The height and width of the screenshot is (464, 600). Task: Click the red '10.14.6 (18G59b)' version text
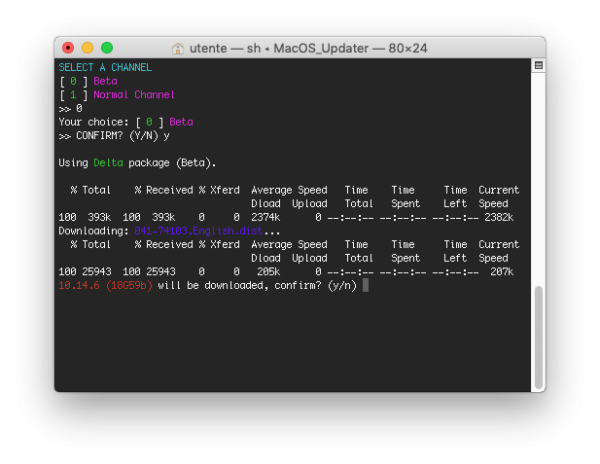(105, 285)
